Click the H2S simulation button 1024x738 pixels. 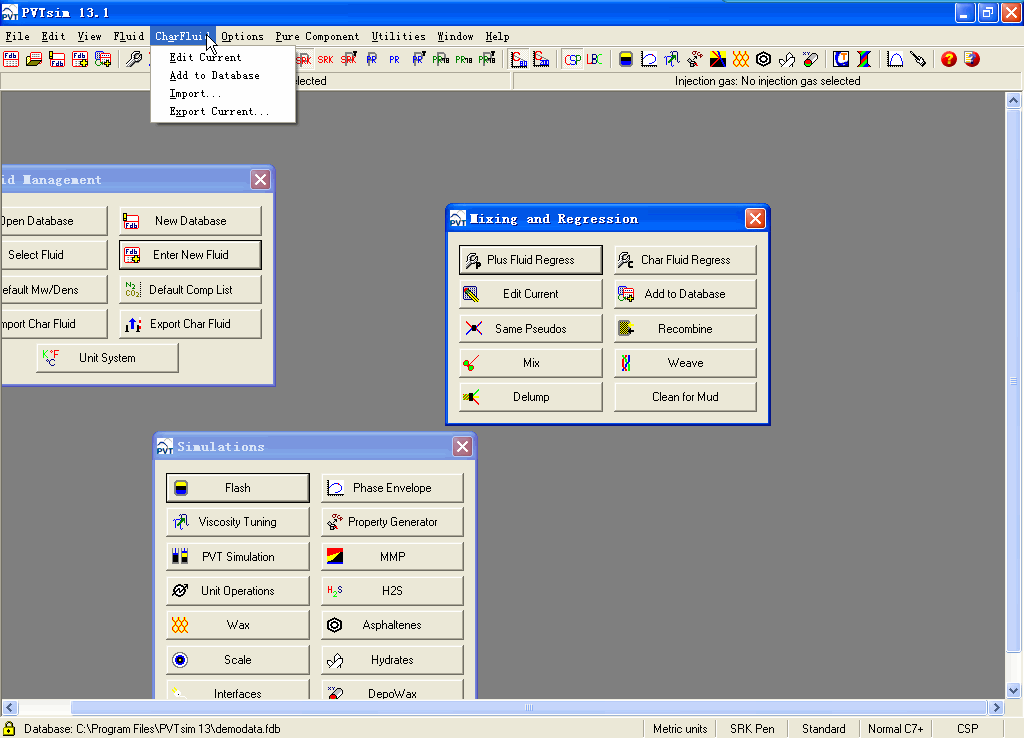392,590
